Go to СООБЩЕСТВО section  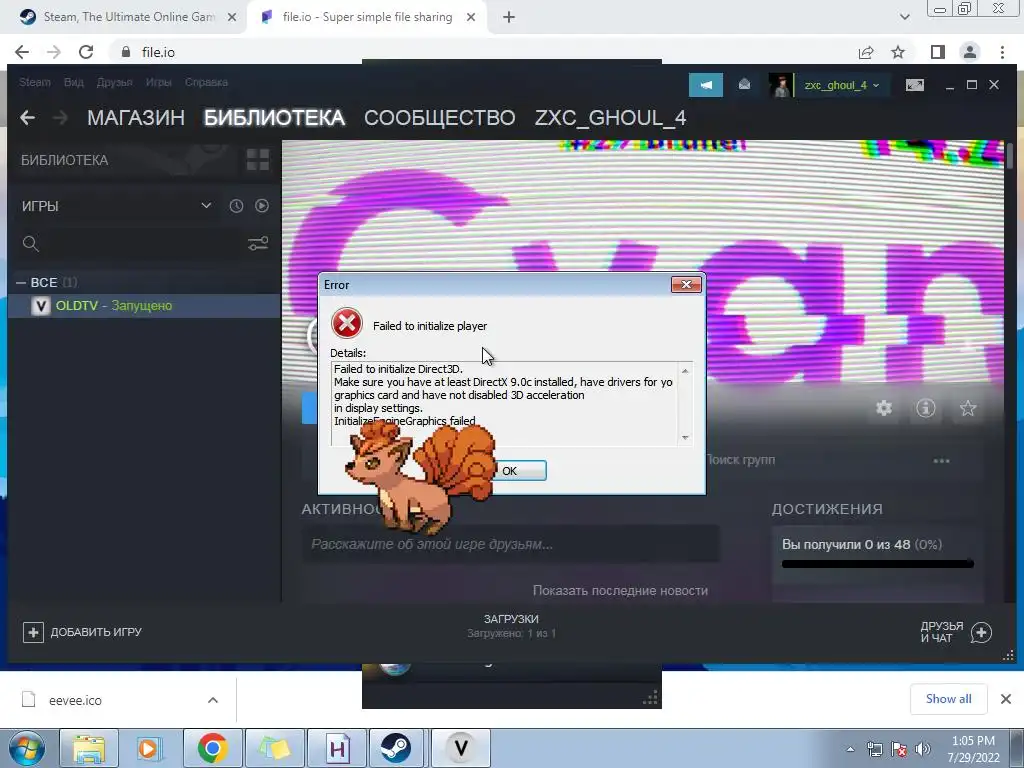click(440, 118)
